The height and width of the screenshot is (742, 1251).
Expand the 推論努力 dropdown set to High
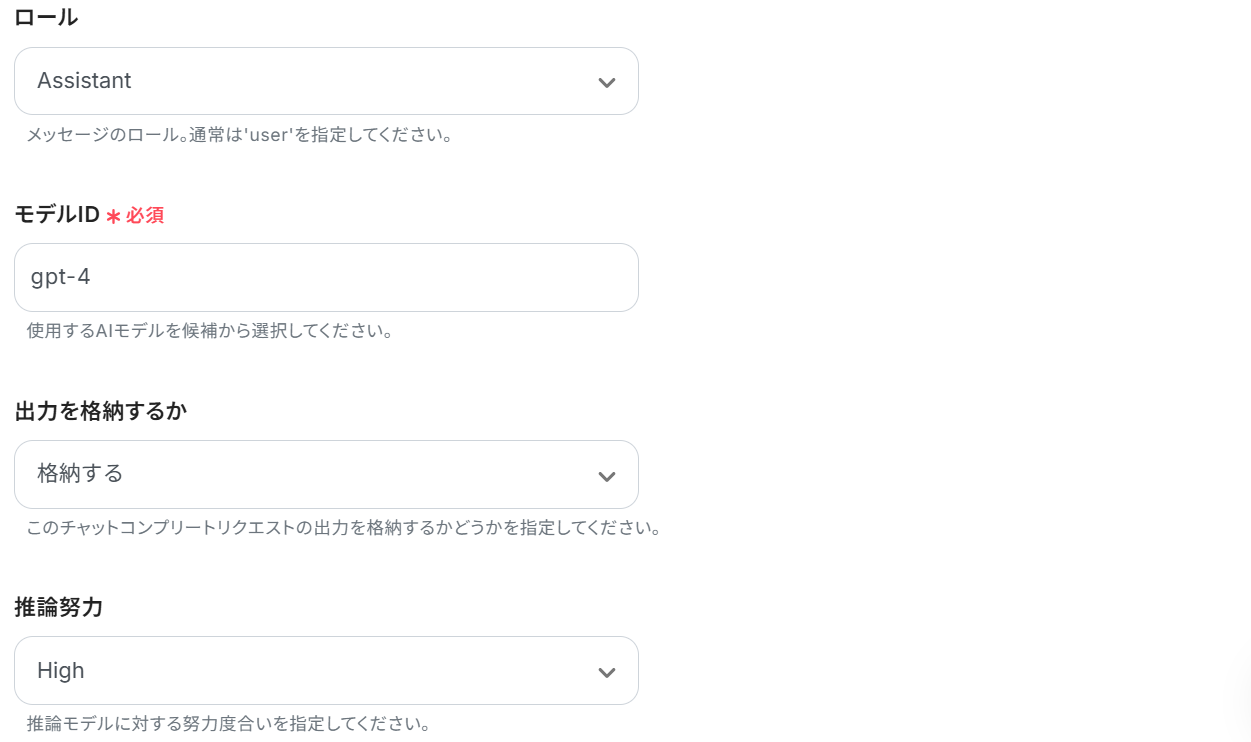click(326, 670)
